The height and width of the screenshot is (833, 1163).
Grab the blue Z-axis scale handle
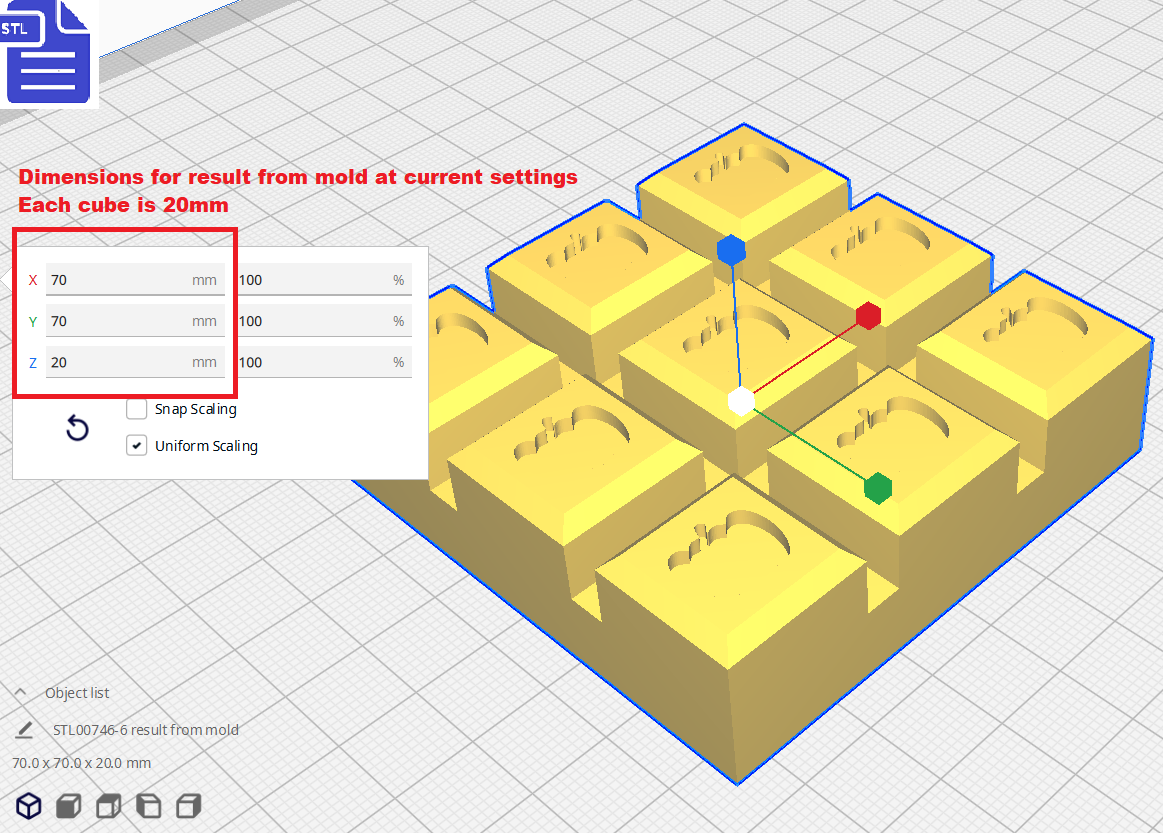731,250
